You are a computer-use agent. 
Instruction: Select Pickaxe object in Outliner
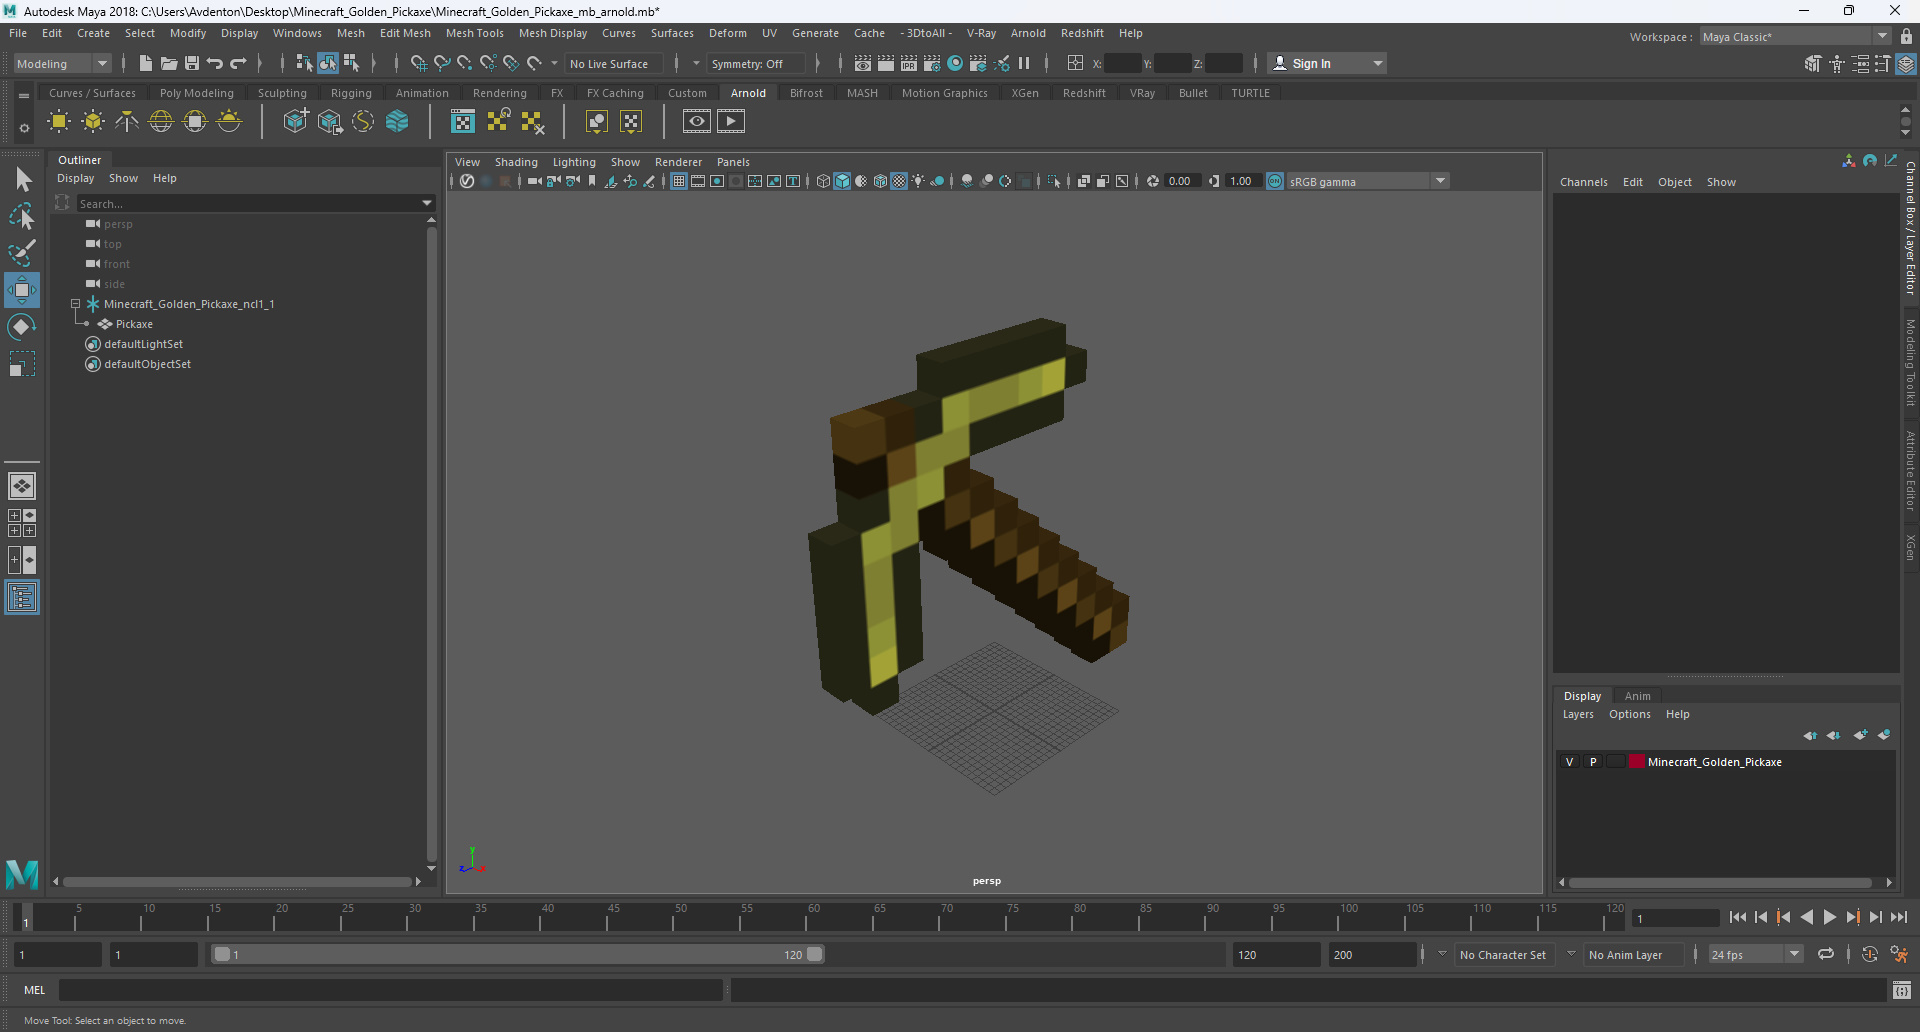coord(134,324)
